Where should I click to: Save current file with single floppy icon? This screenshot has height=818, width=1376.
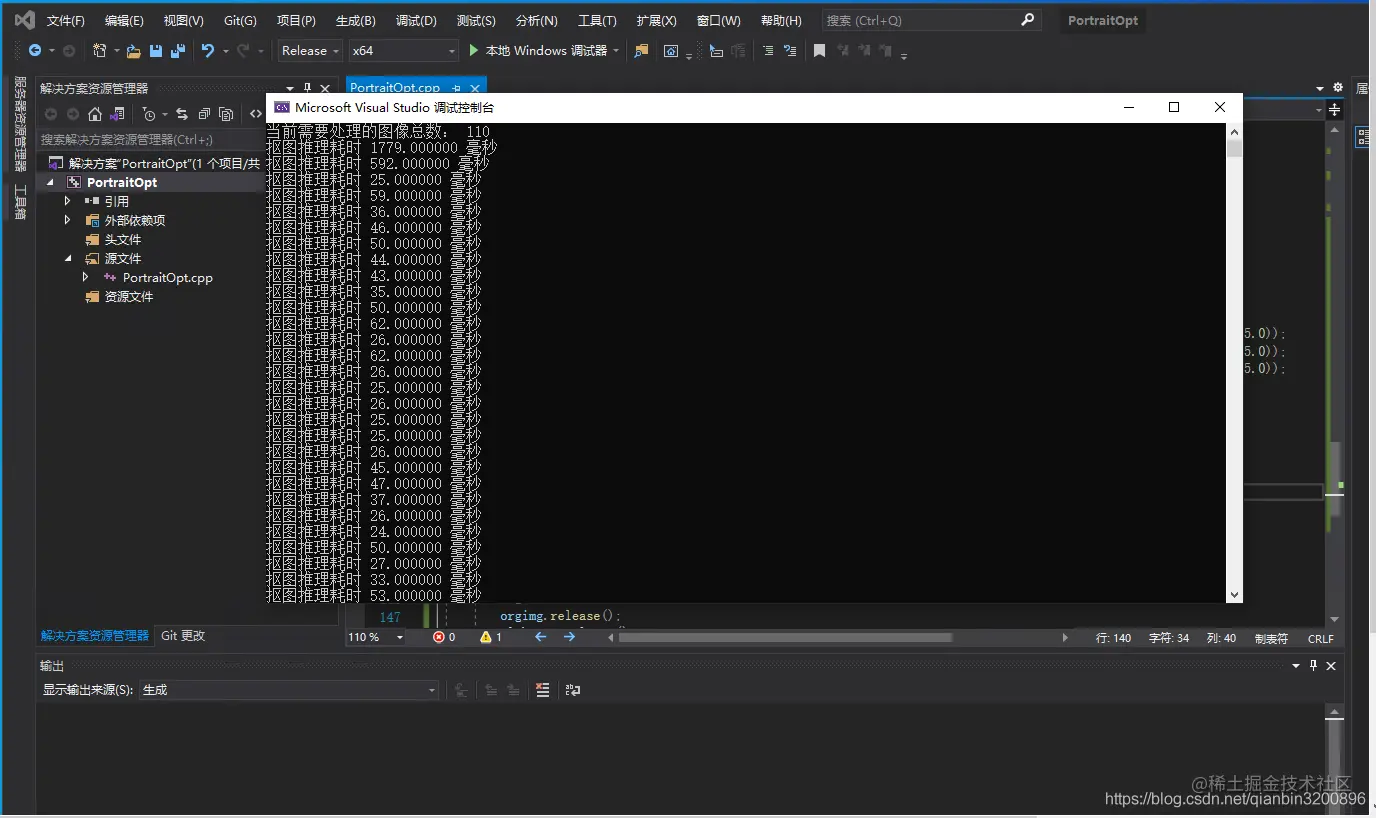coord(156,51)
